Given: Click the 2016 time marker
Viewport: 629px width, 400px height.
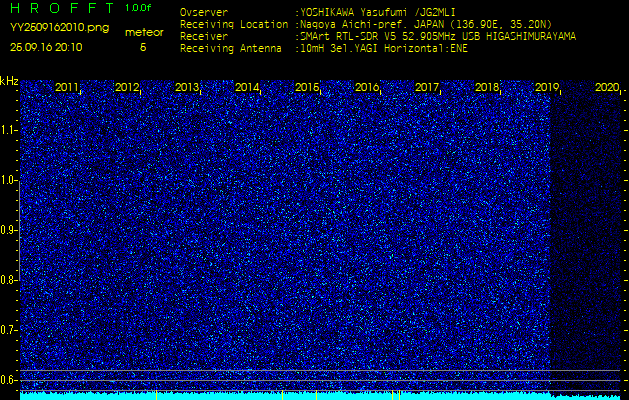Looking at the screenshot, I should pyautogui.click(x=367, y=87).
